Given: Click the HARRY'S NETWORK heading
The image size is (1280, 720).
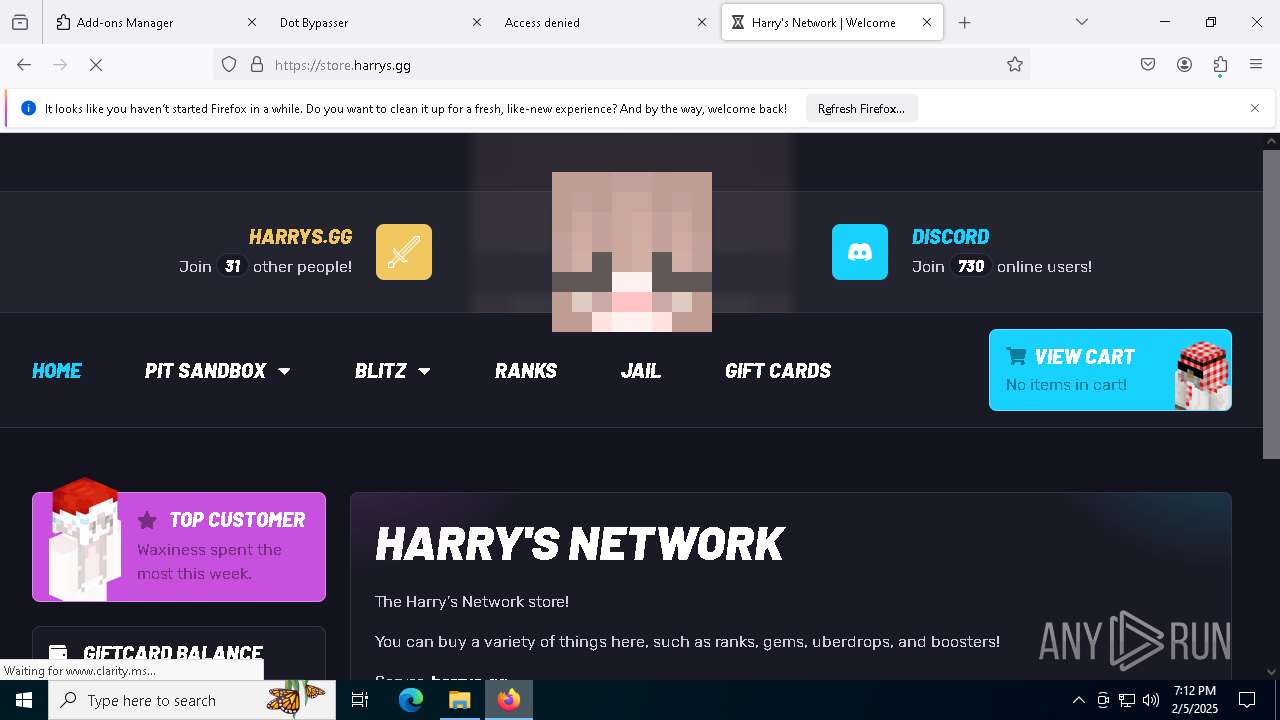Looking at the screenshot, I should [x=580, y=544].
